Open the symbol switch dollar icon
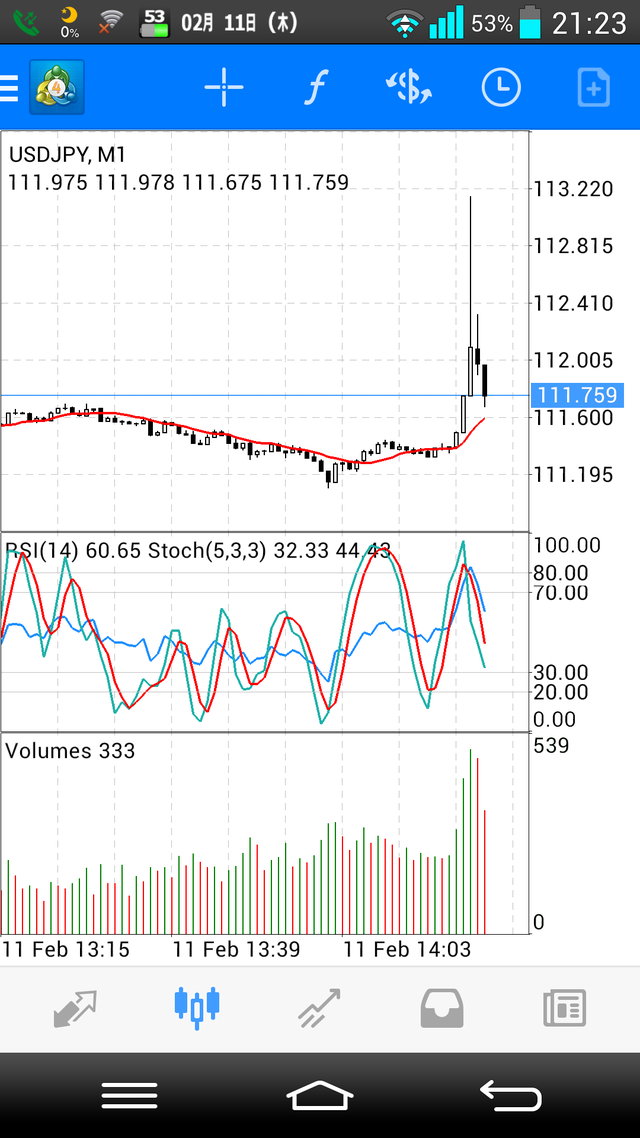The height and width of the screenshot is (1138, 640). [409, 87]
